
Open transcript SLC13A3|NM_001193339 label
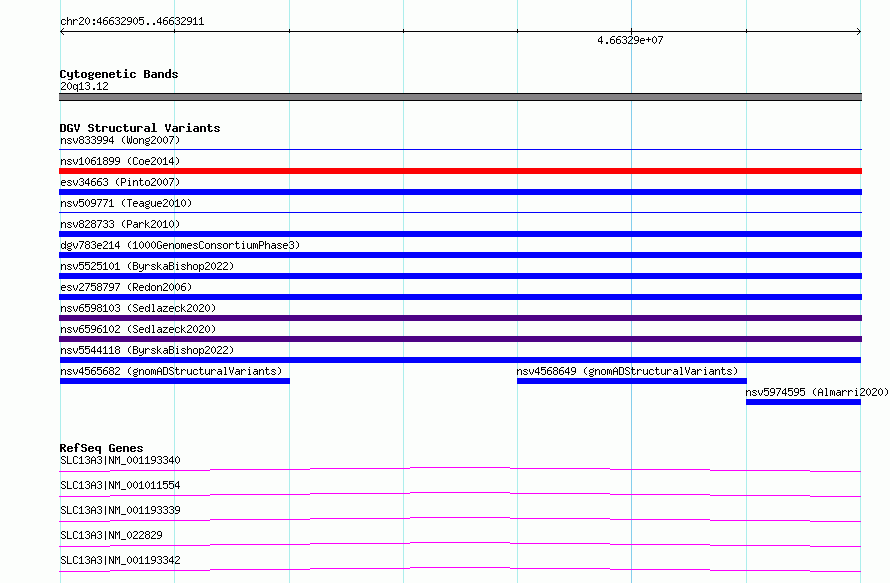[120, 510]
